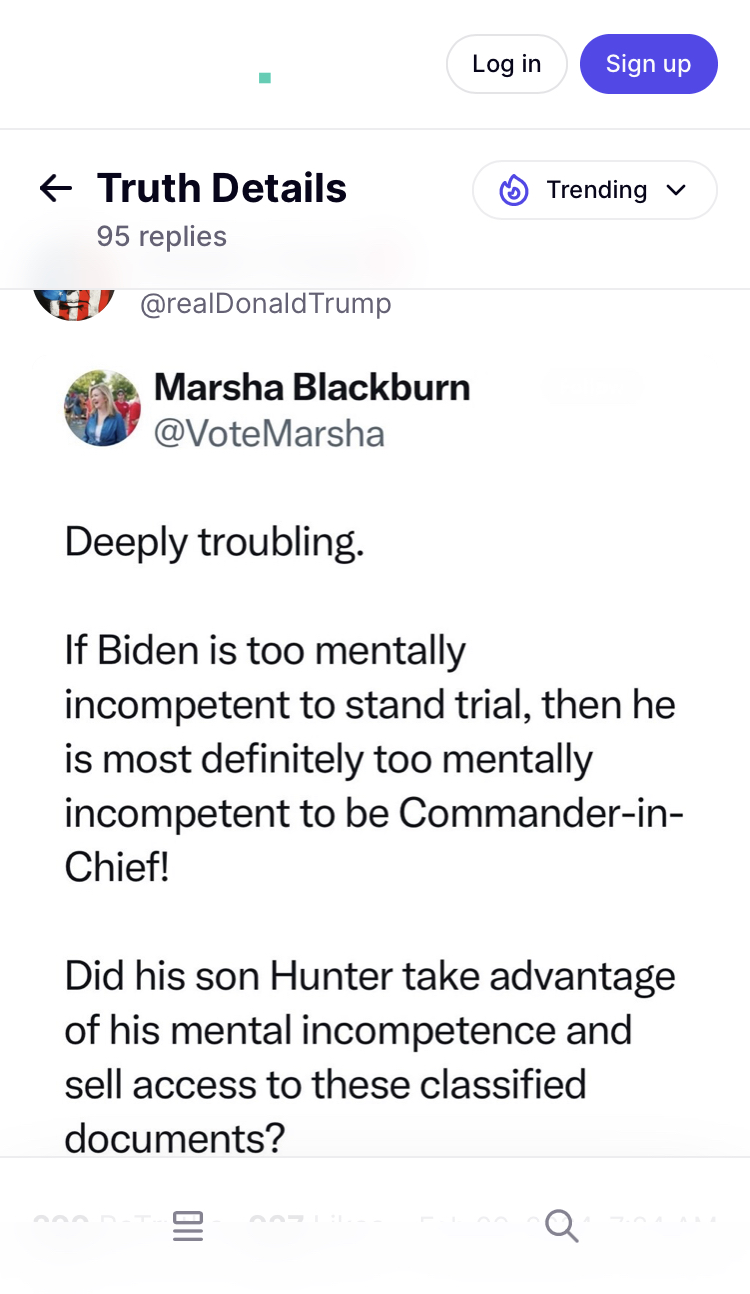Open the embedded Marsha Blackburn post image

(374, 700)
